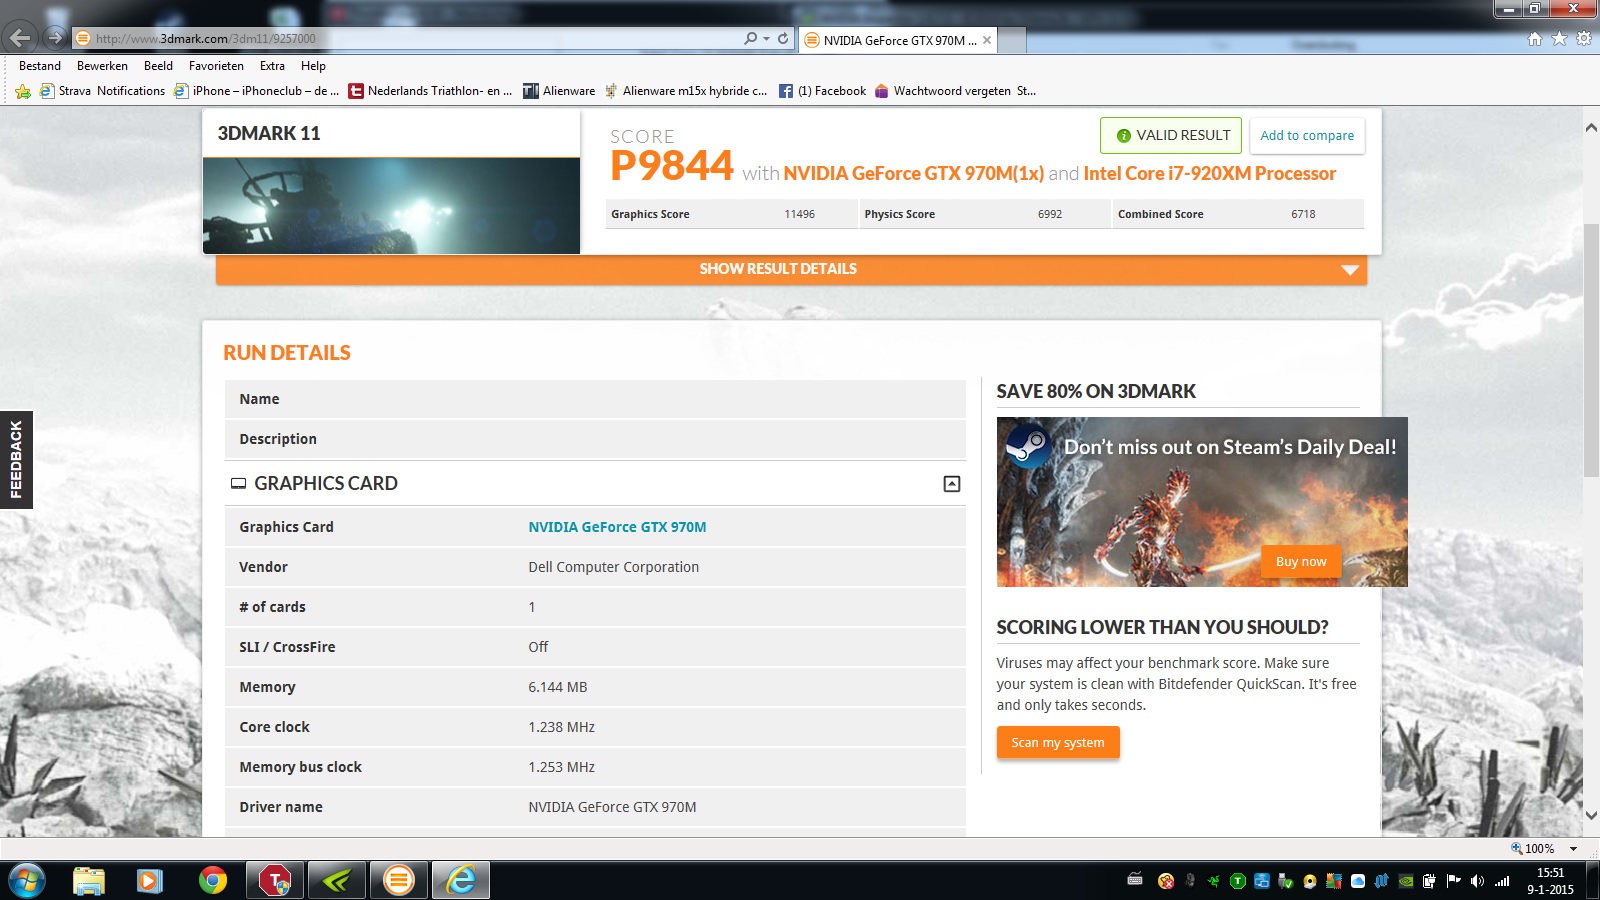
Task: Click scrollbar up arrow
Action: 1591,128
